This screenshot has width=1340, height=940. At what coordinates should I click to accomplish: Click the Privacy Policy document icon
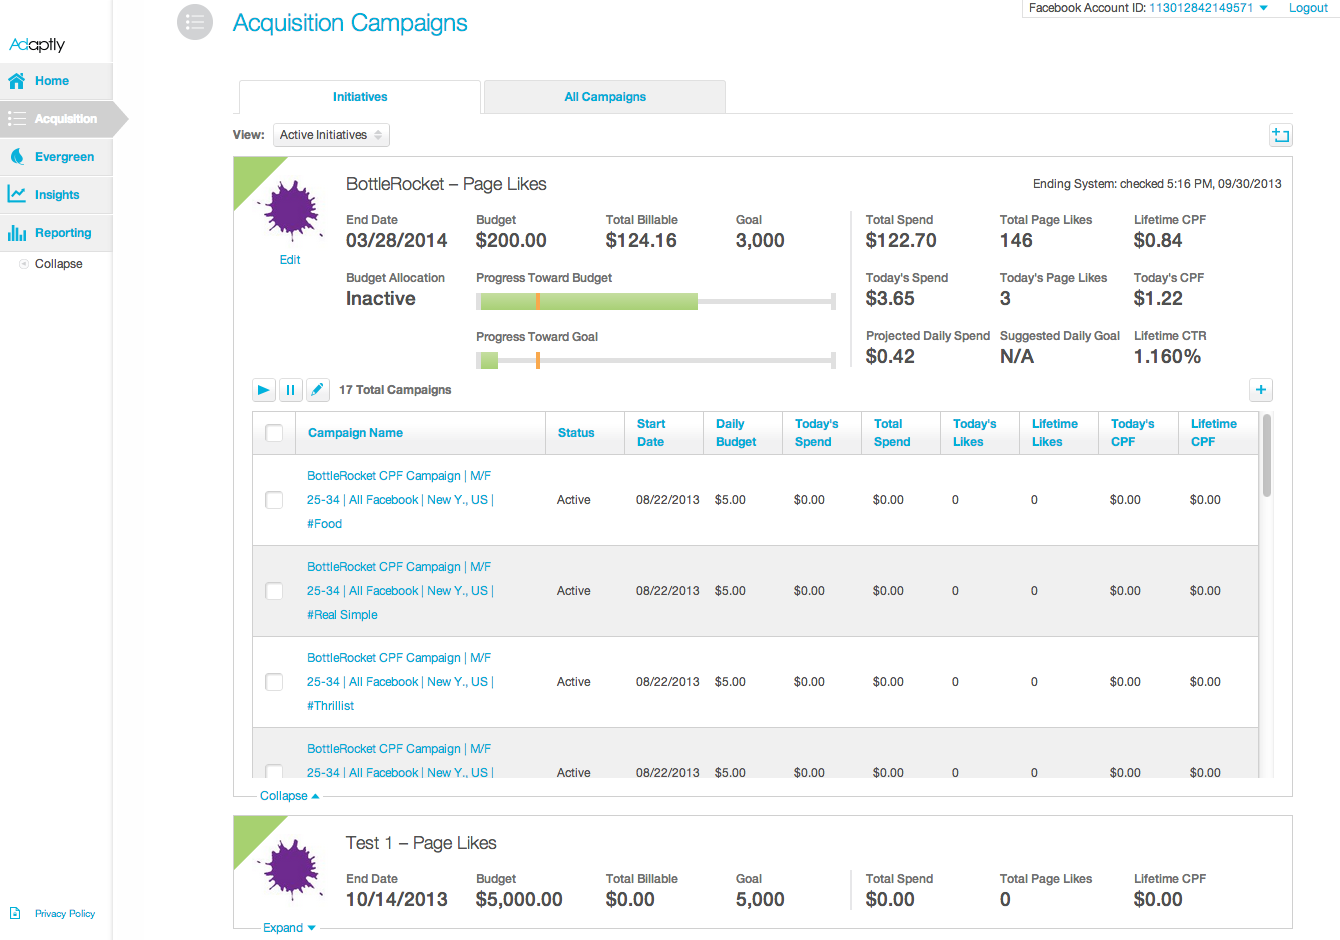tap(15, 913)
